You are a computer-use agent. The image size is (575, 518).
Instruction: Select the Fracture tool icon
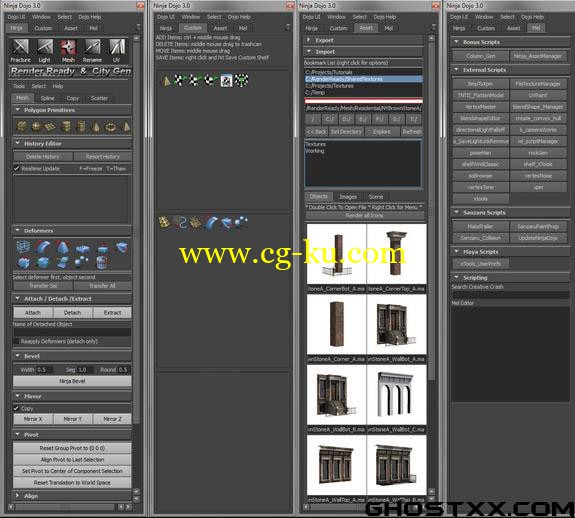tap(21, 47)
